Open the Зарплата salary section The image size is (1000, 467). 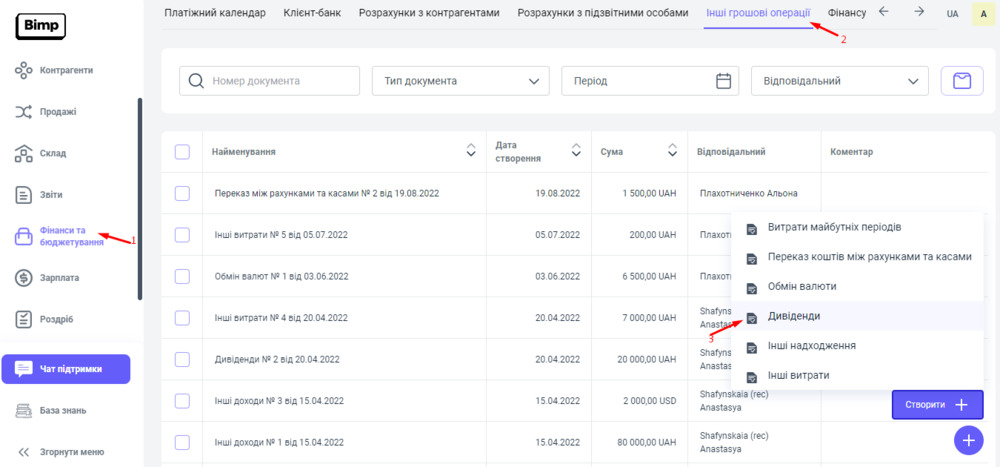click(59, 277)
